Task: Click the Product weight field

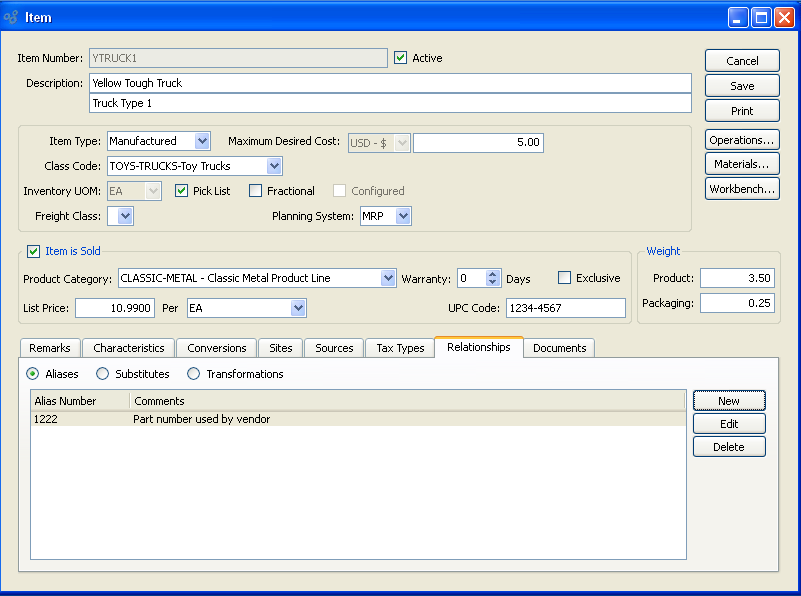Action: coord(737,278)
